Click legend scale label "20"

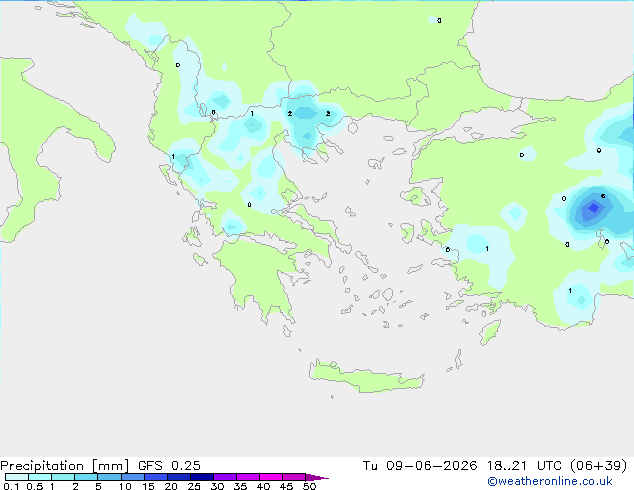pyautogui.click(x=171, y=486)
